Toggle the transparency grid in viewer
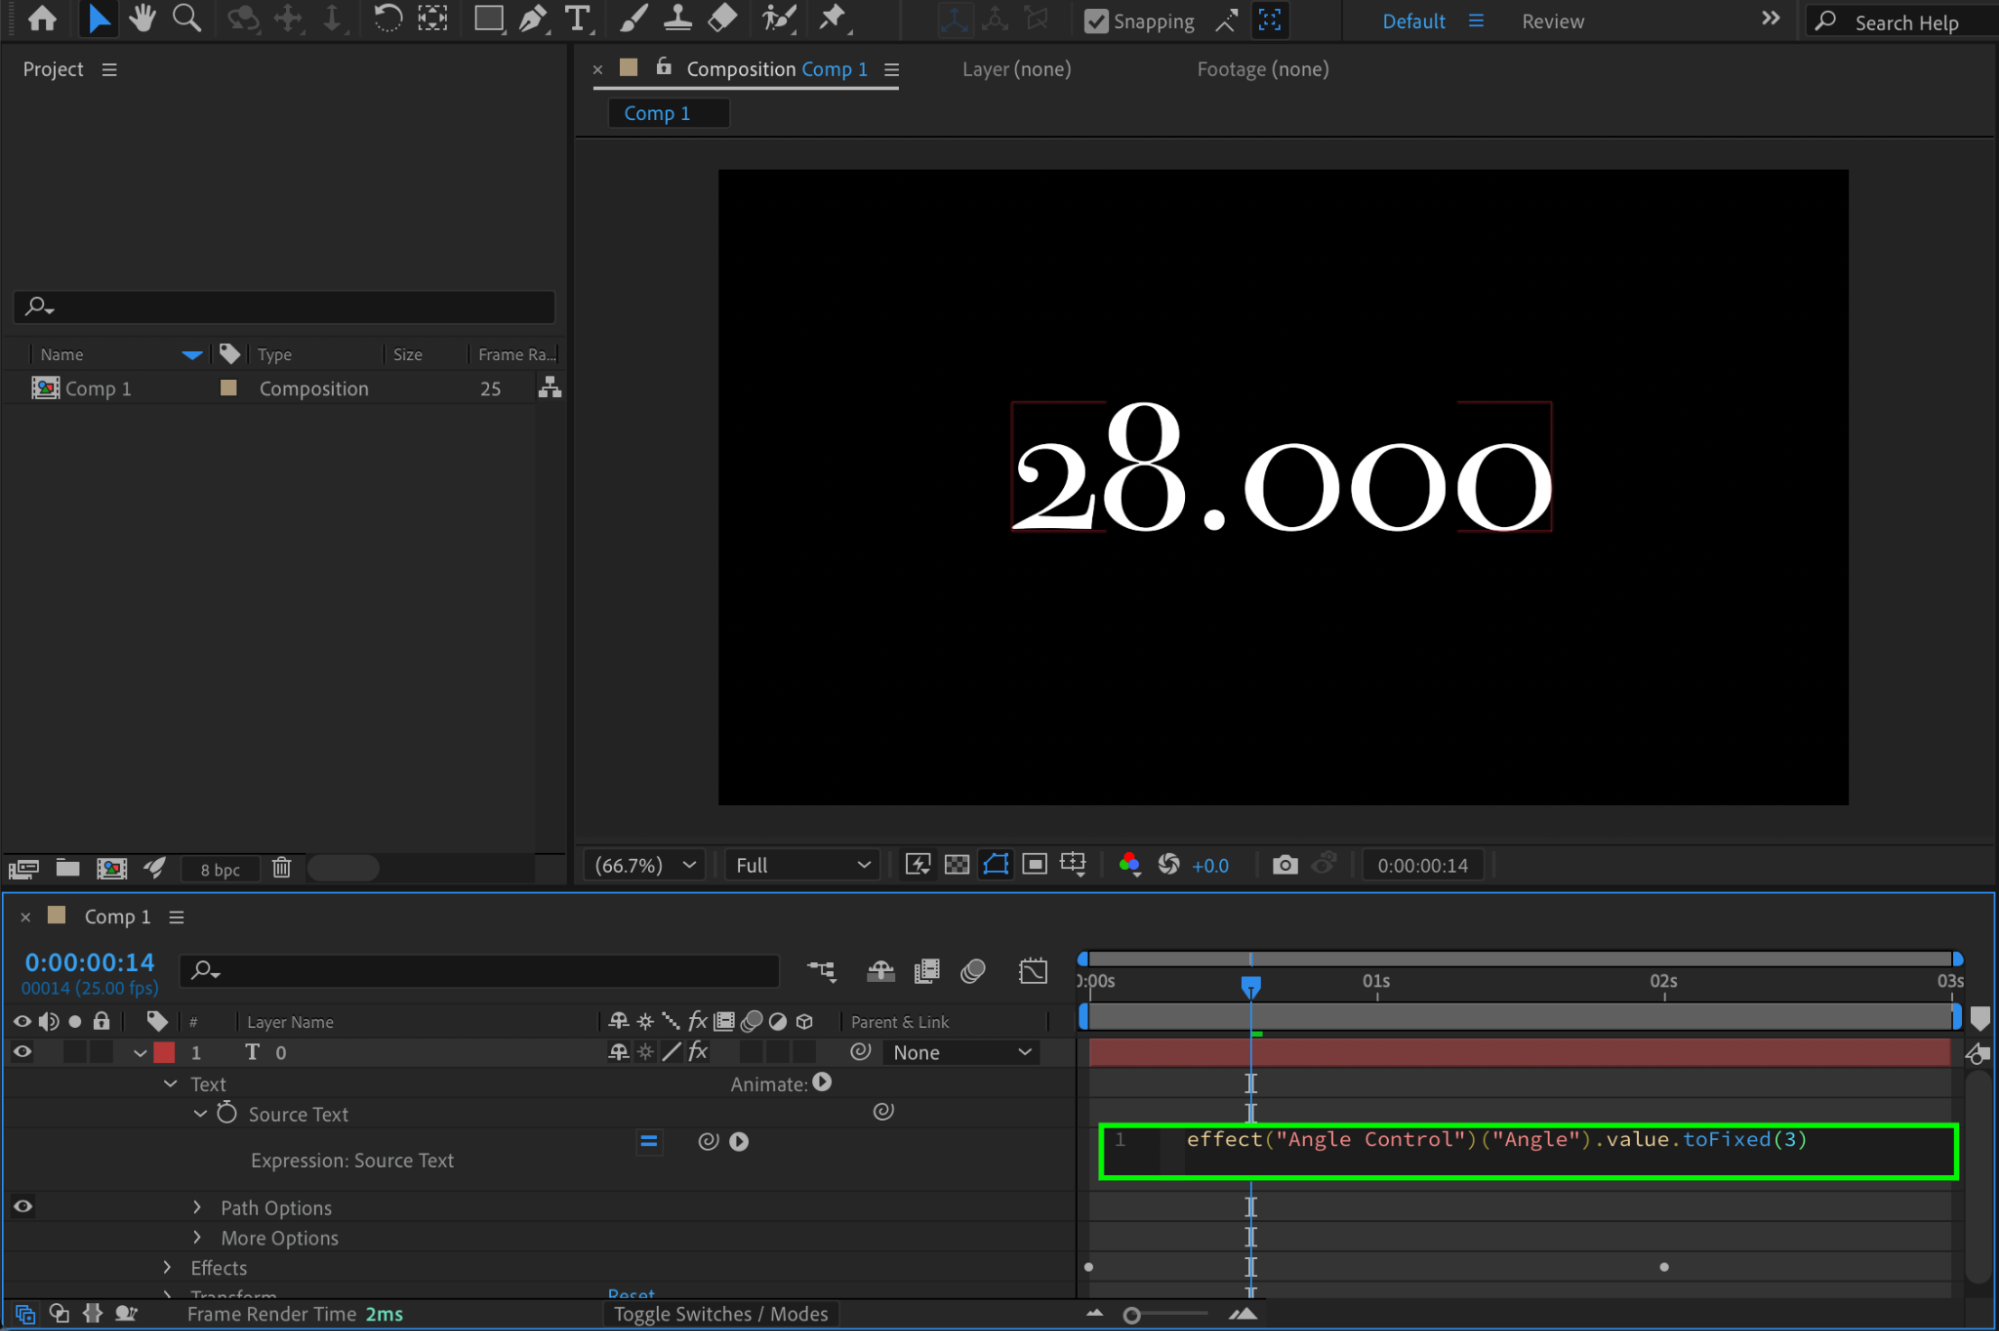Screen dimensions: 1999x1332 956,865
